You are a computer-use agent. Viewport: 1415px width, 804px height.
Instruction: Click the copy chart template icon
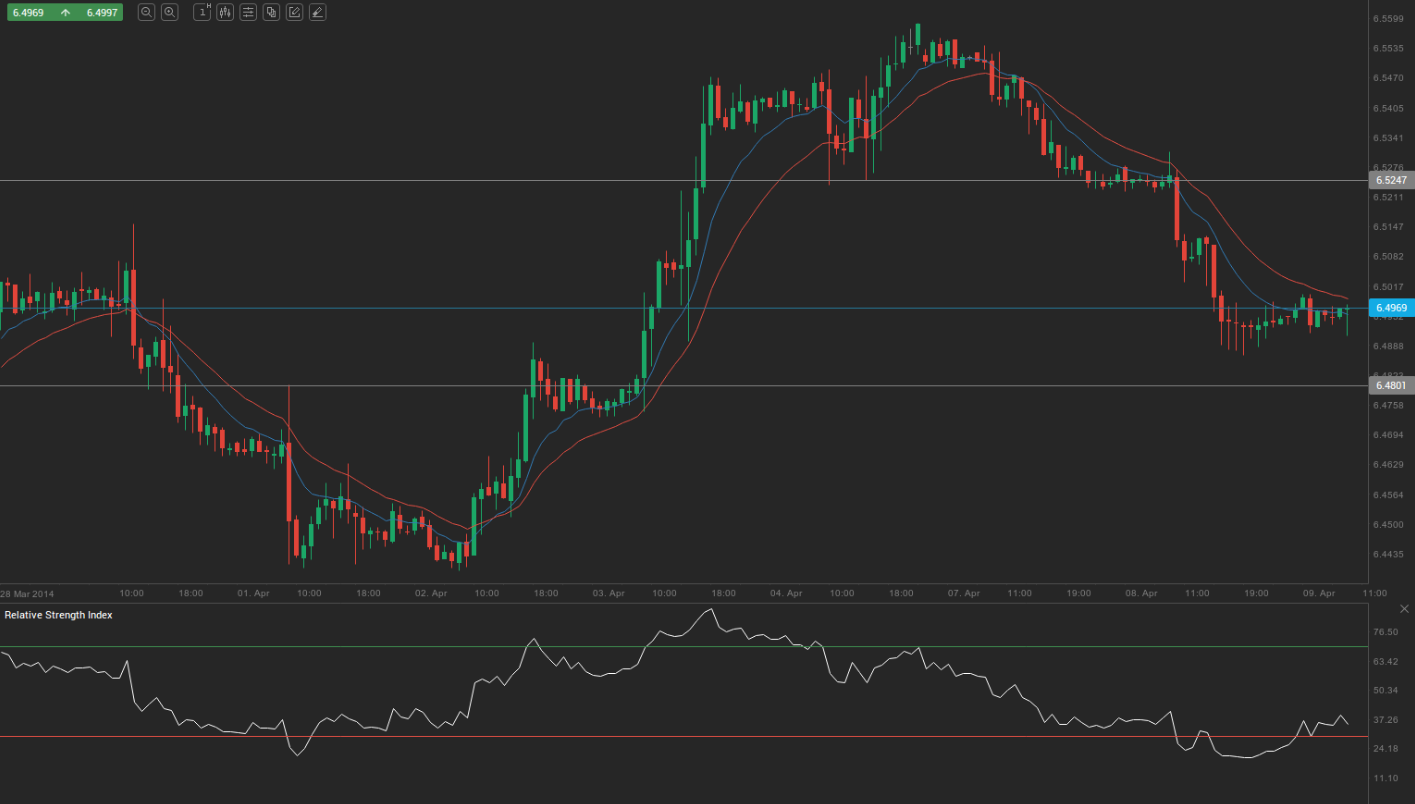point(271,12)
